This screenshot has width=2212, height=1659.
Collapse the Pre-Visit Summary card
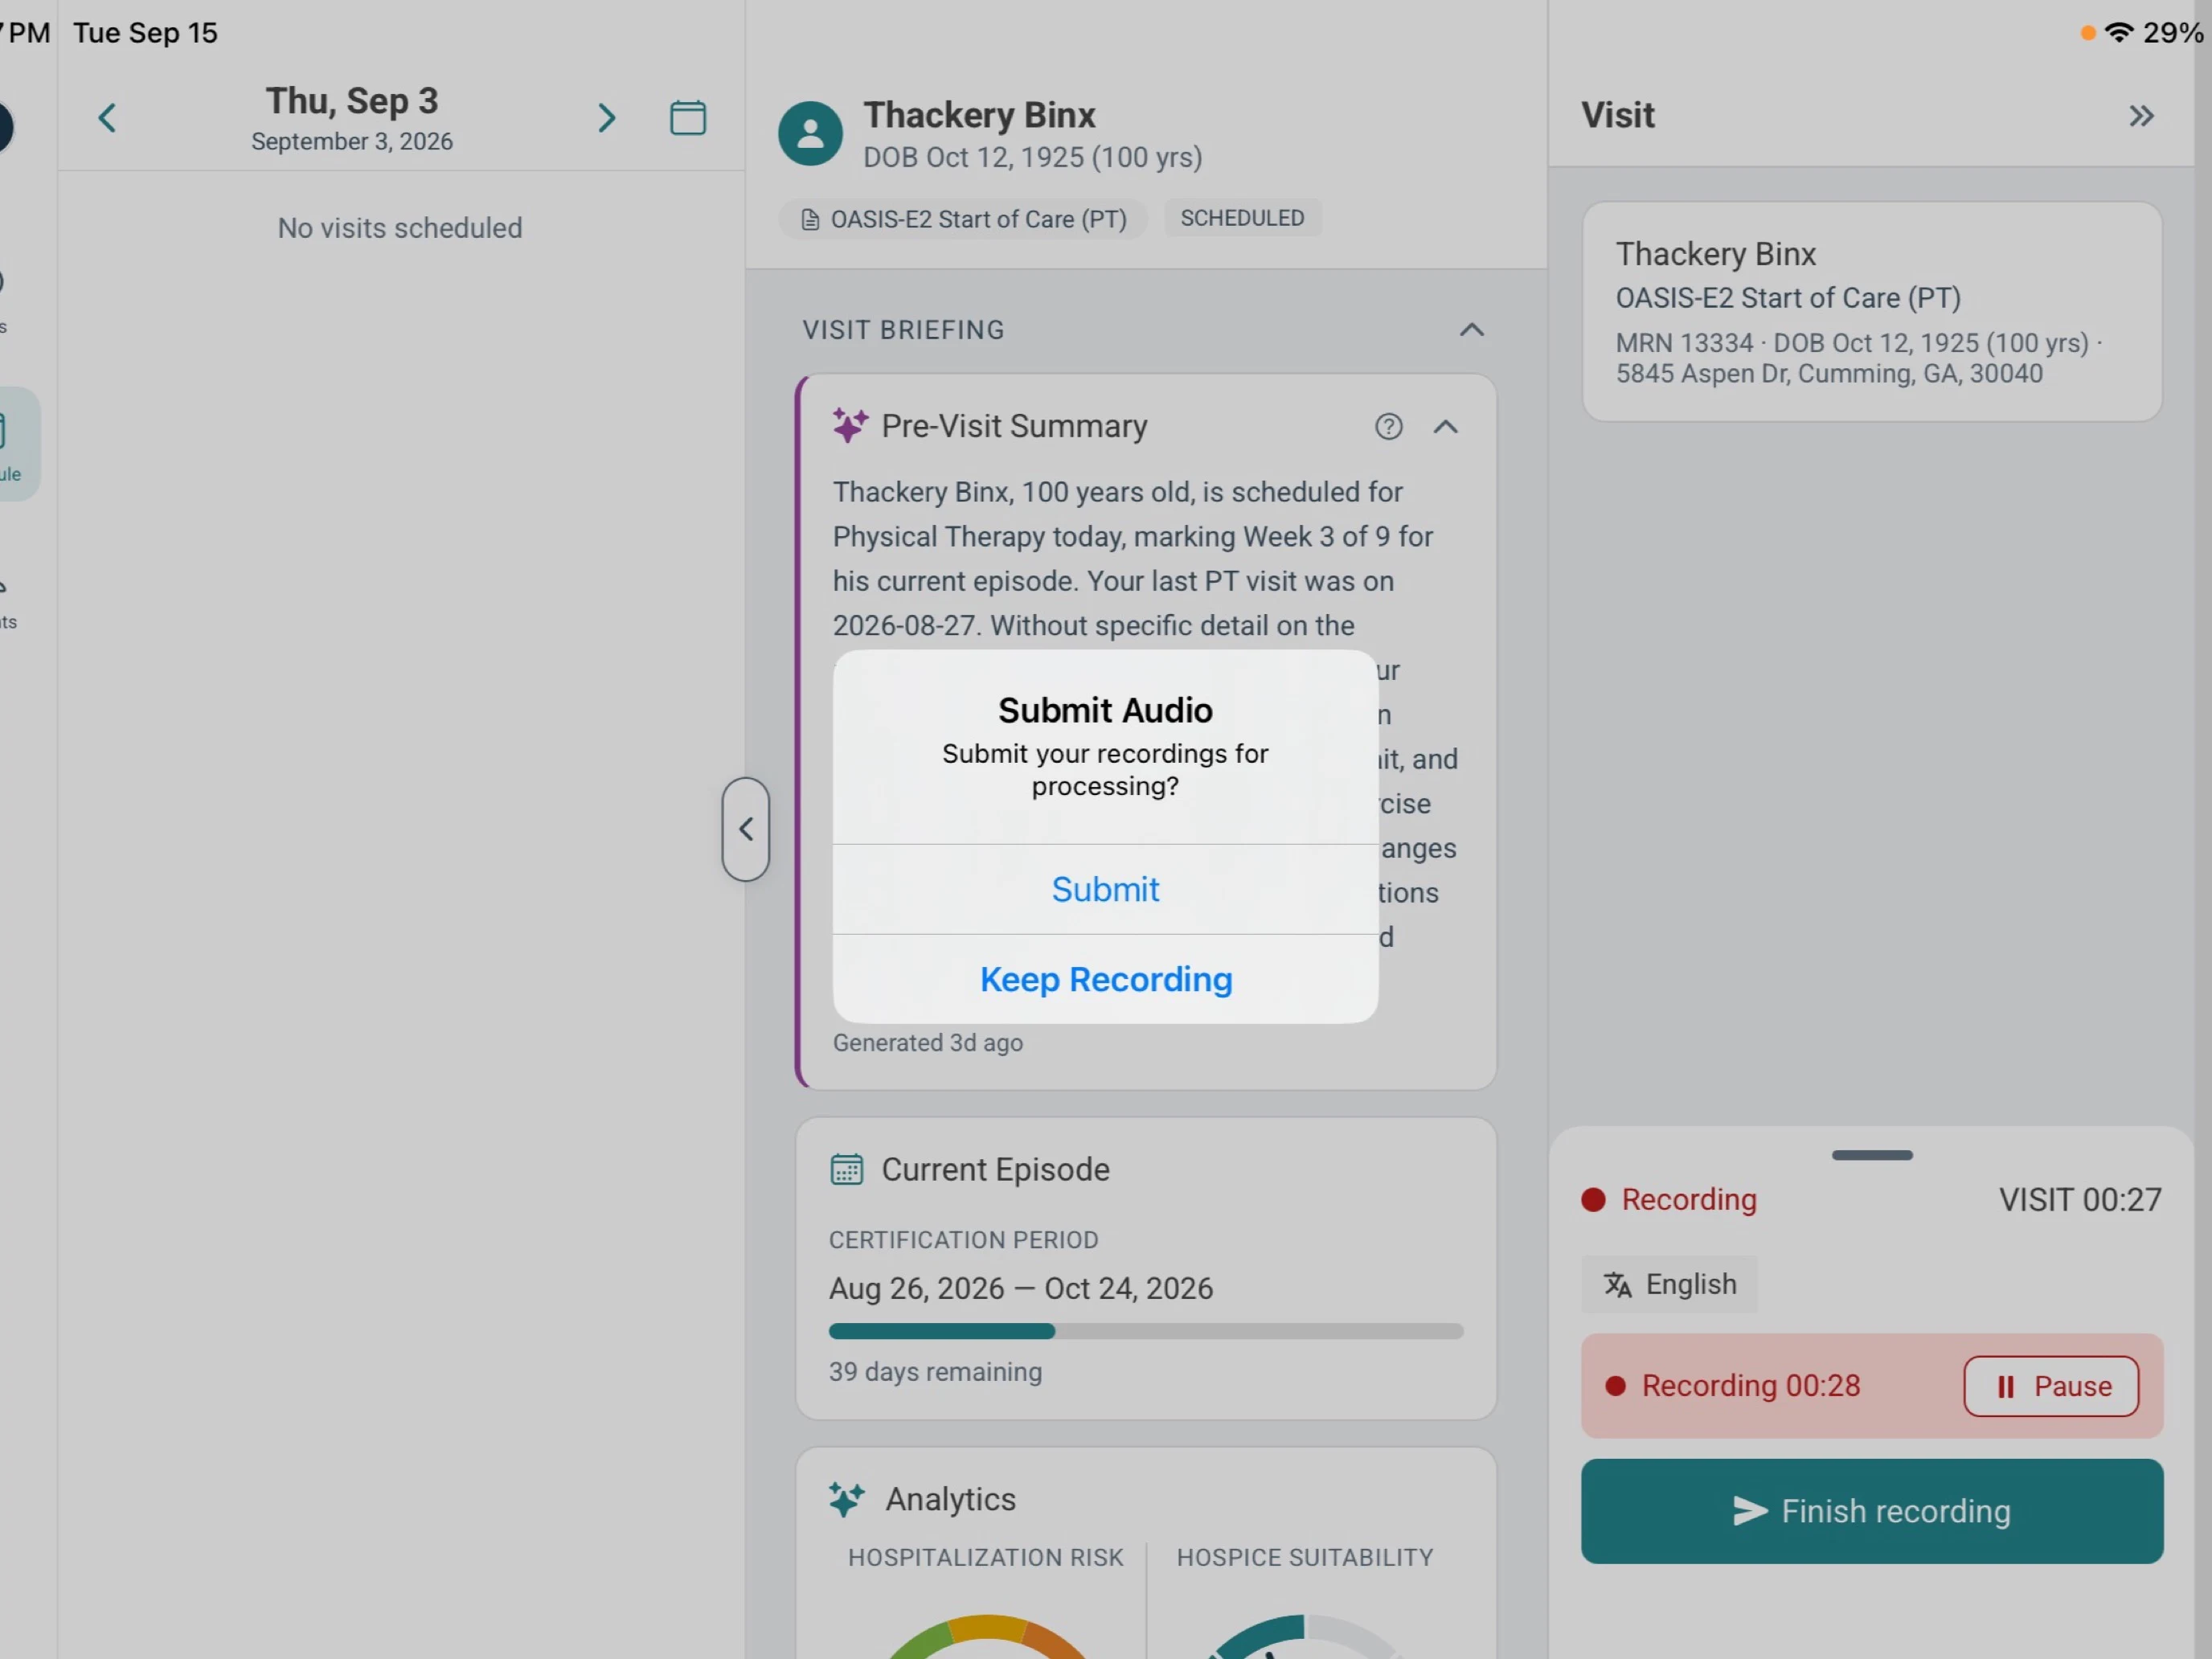1445,427
